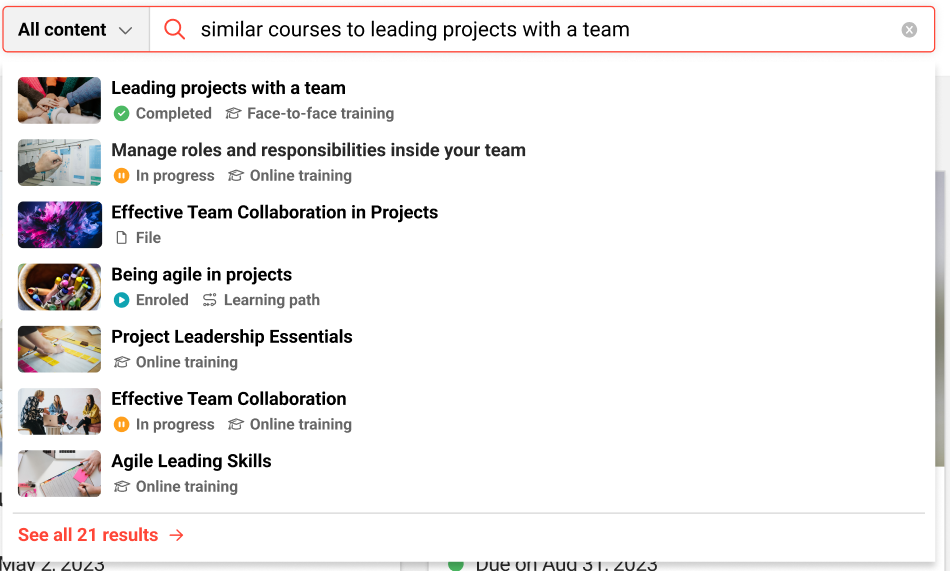Click the Face-to-face training graduation cap icon
This screenshot has width=950, height=571.
coord(233,114)
